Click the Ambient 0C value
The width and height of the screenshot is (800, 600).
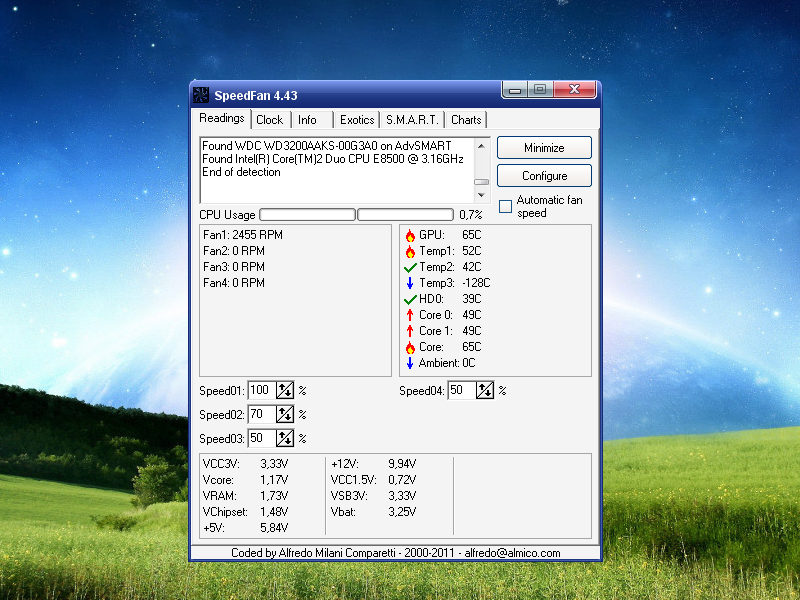click(468, 363)
